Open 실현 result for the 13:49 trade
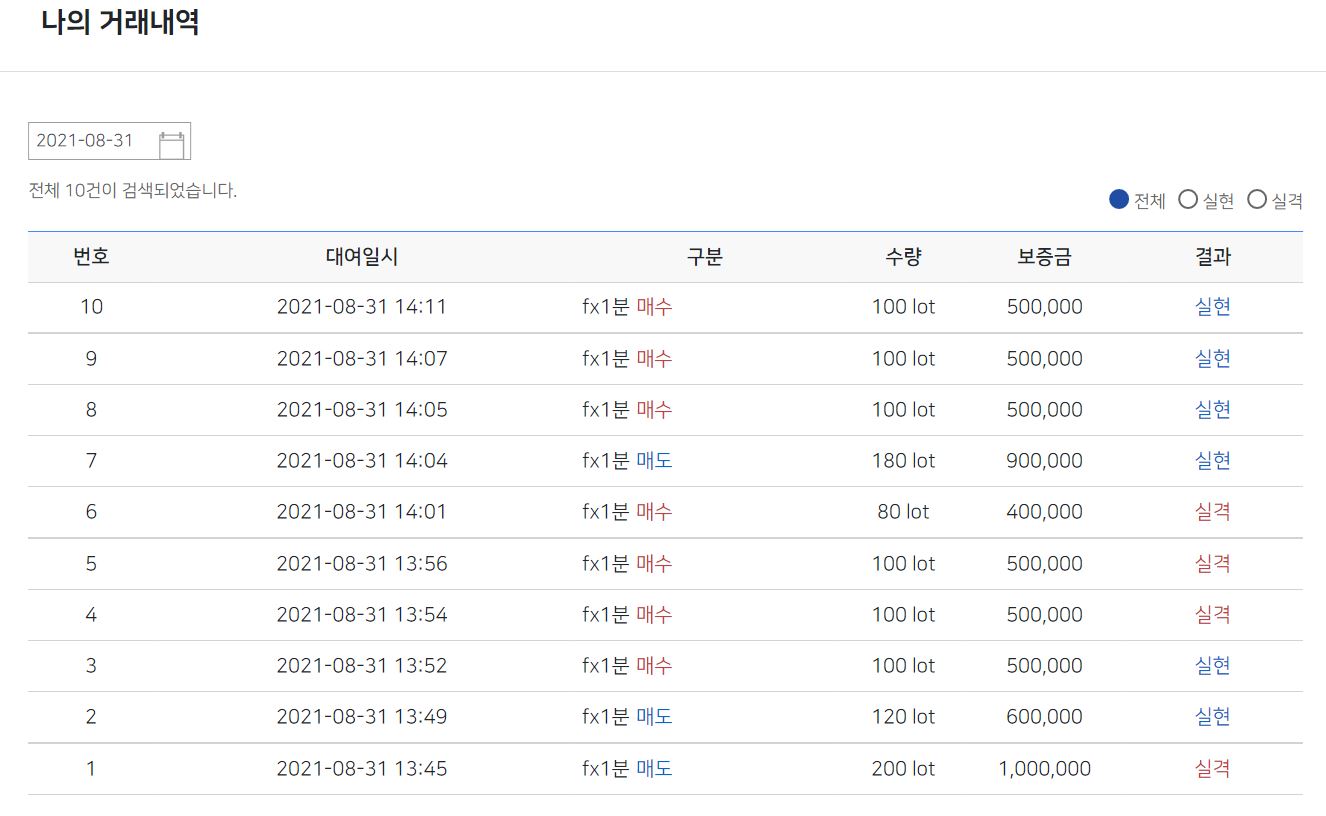1326x816 pixels. point(1213,716)
